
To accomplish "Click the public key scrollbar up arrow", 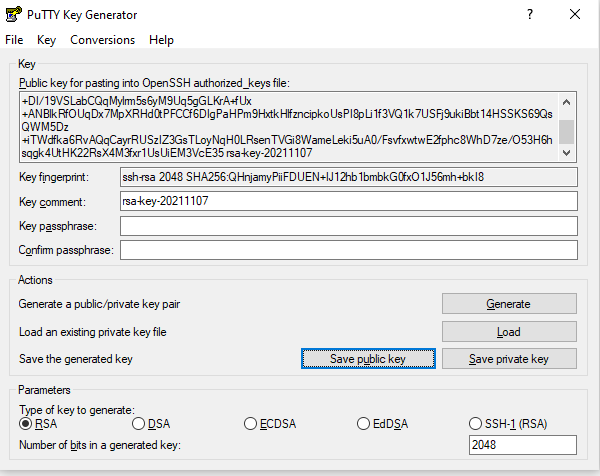I will (x=566, y=102).
